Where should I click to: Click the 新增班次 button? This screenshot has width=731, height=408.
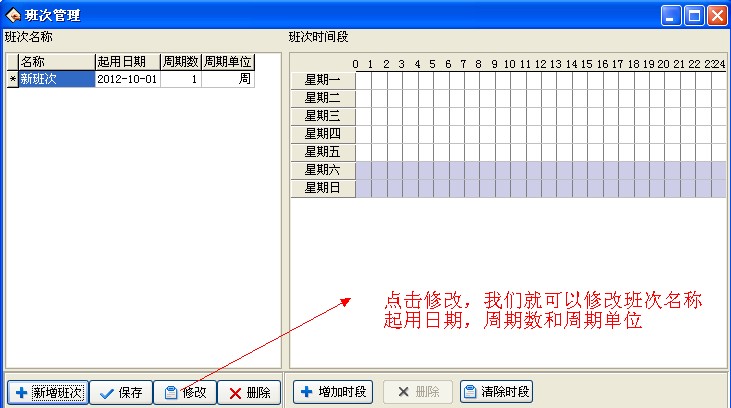tap(48, 392)
